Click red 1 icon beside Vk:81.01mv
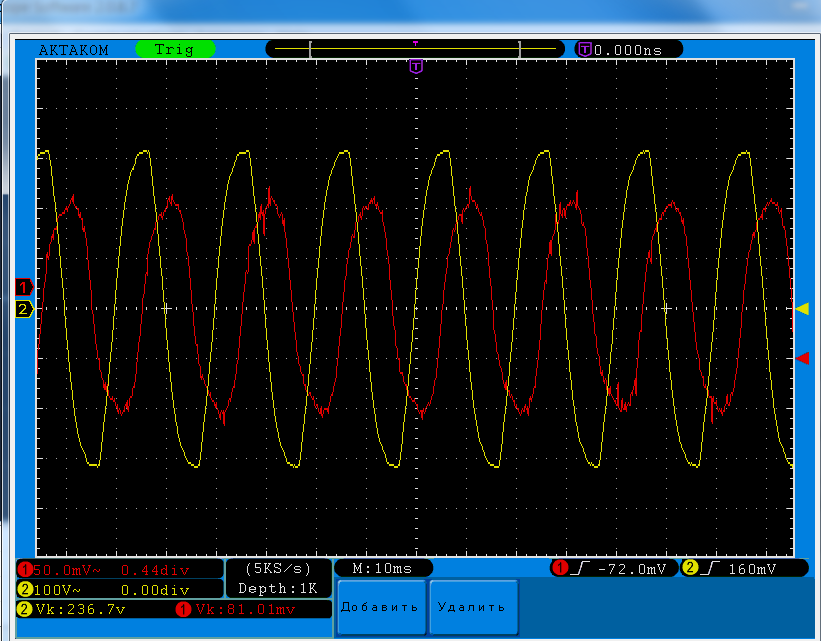 point(183,609)
